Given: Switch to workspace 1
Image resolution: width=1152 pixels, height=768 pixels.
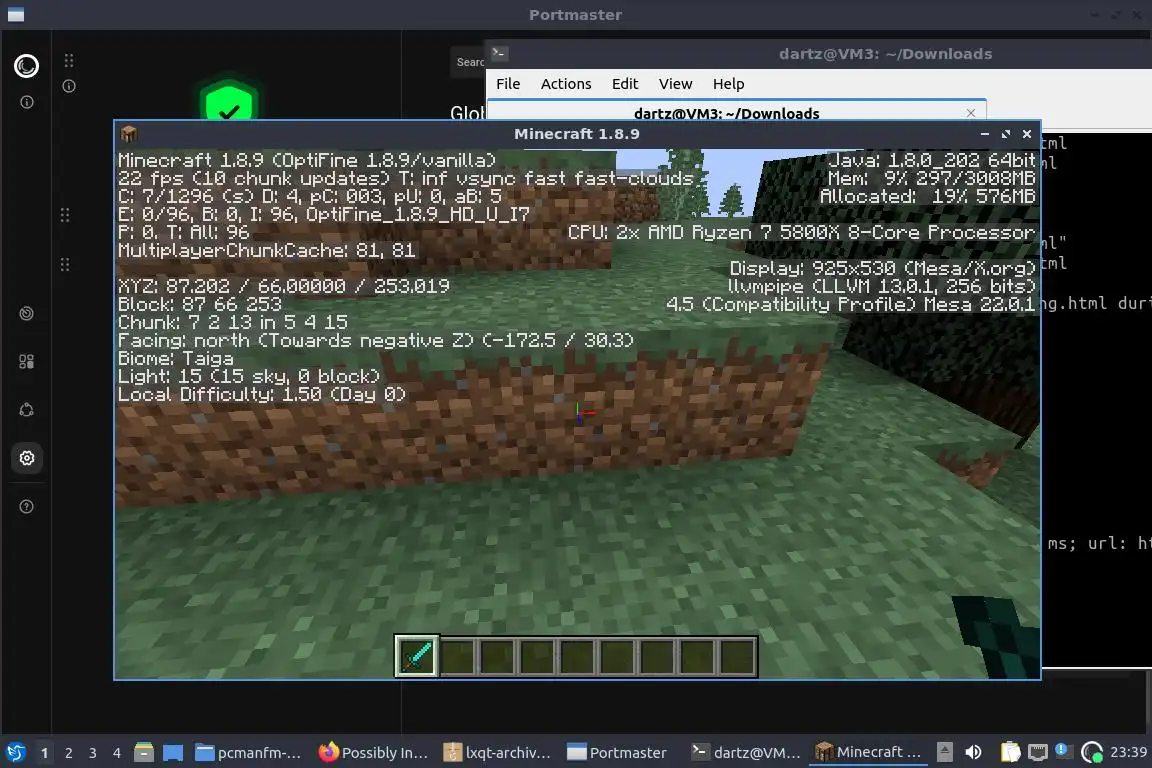Looking at the screenshot, I should point(44,753).
